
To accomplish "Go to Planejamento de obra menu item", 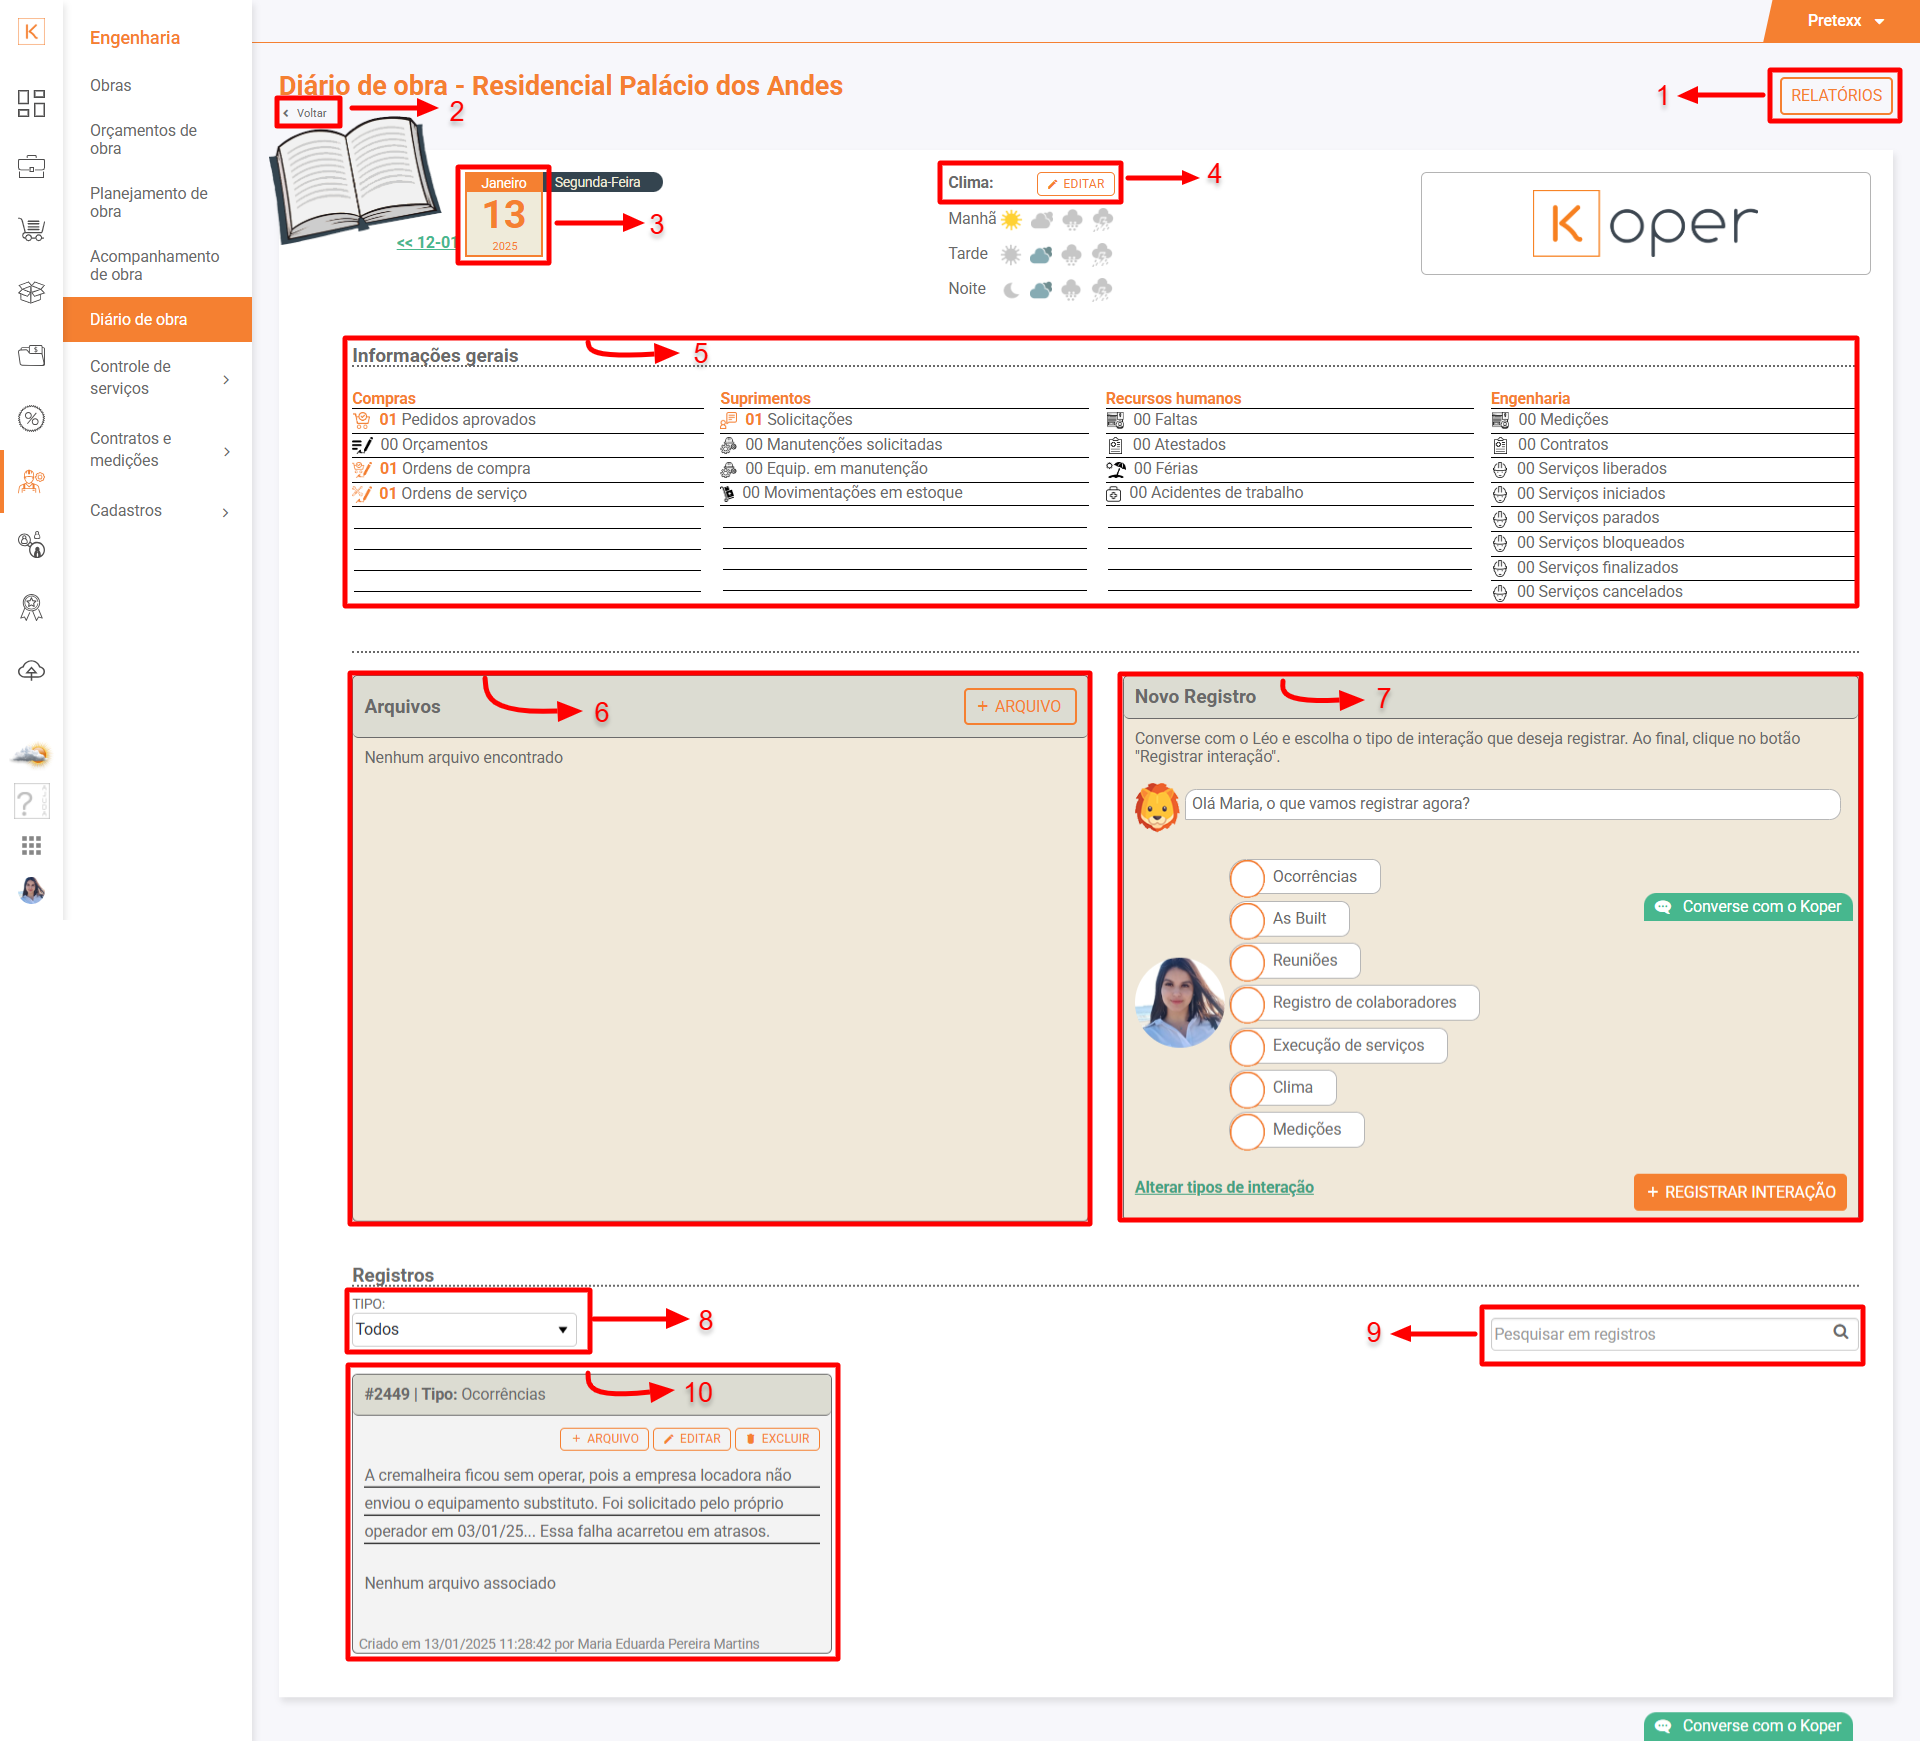I will (x=148, y=202).
